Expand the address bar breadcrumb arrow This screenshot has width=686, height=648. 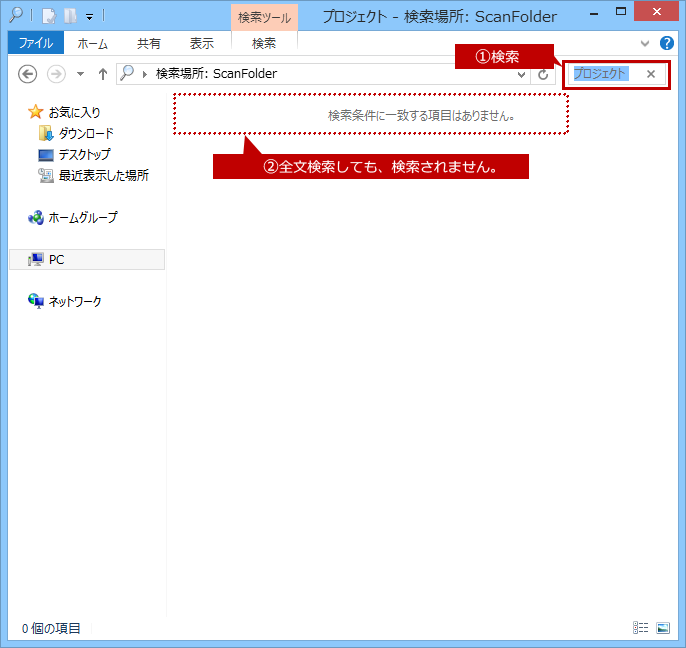[x=145, y=74]
